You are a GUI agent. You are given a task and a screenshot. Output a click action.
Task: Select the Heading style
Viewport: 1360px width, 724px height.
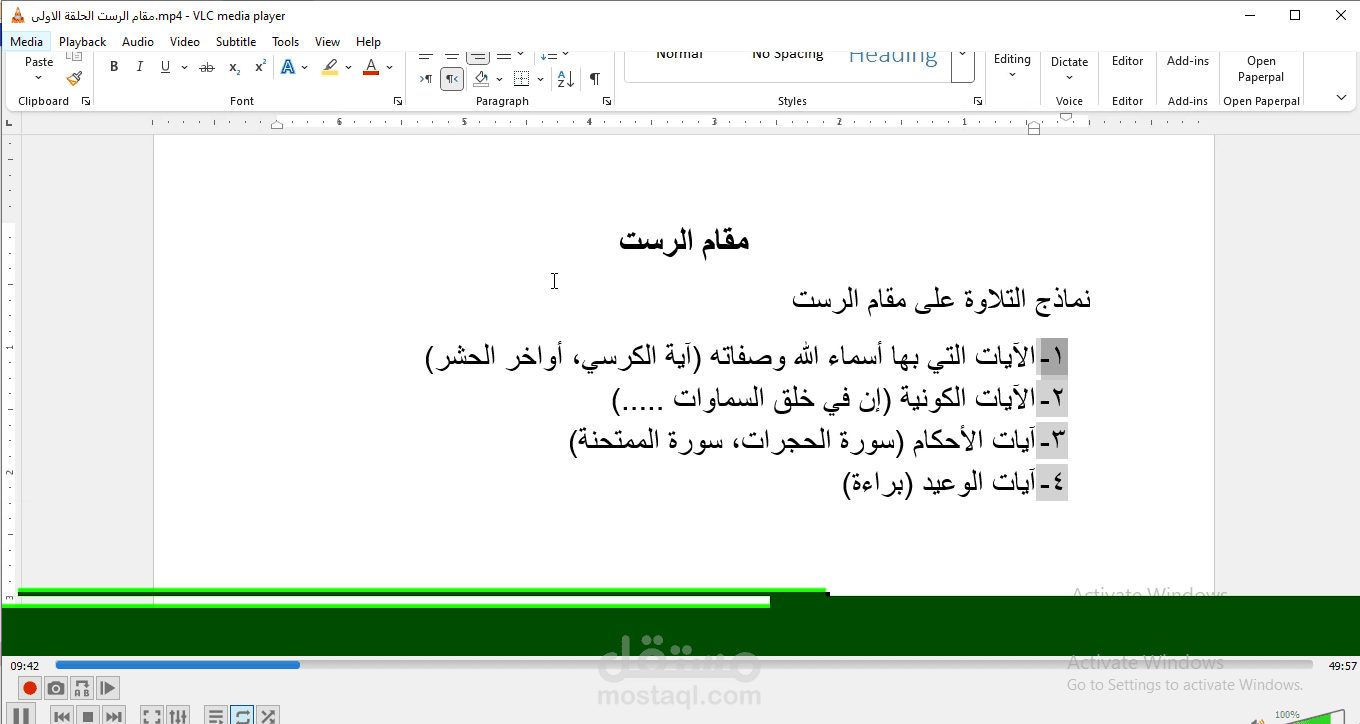click(x=893, y=56)
